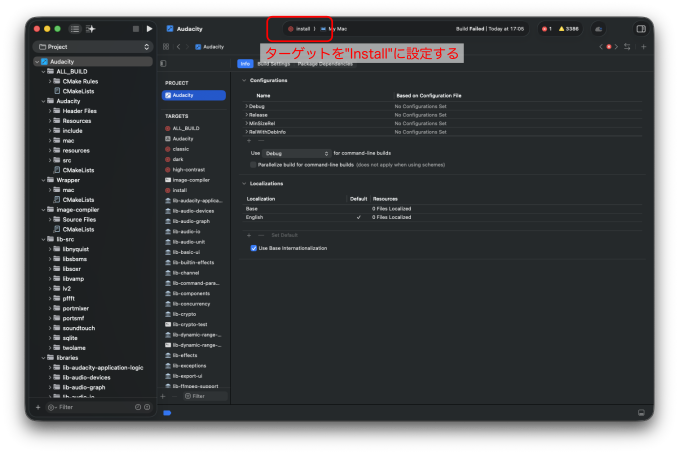Toggle recent files filter clock icon
Image resolution: width=679 pixels, height=454 pixels.
point(138,407)
